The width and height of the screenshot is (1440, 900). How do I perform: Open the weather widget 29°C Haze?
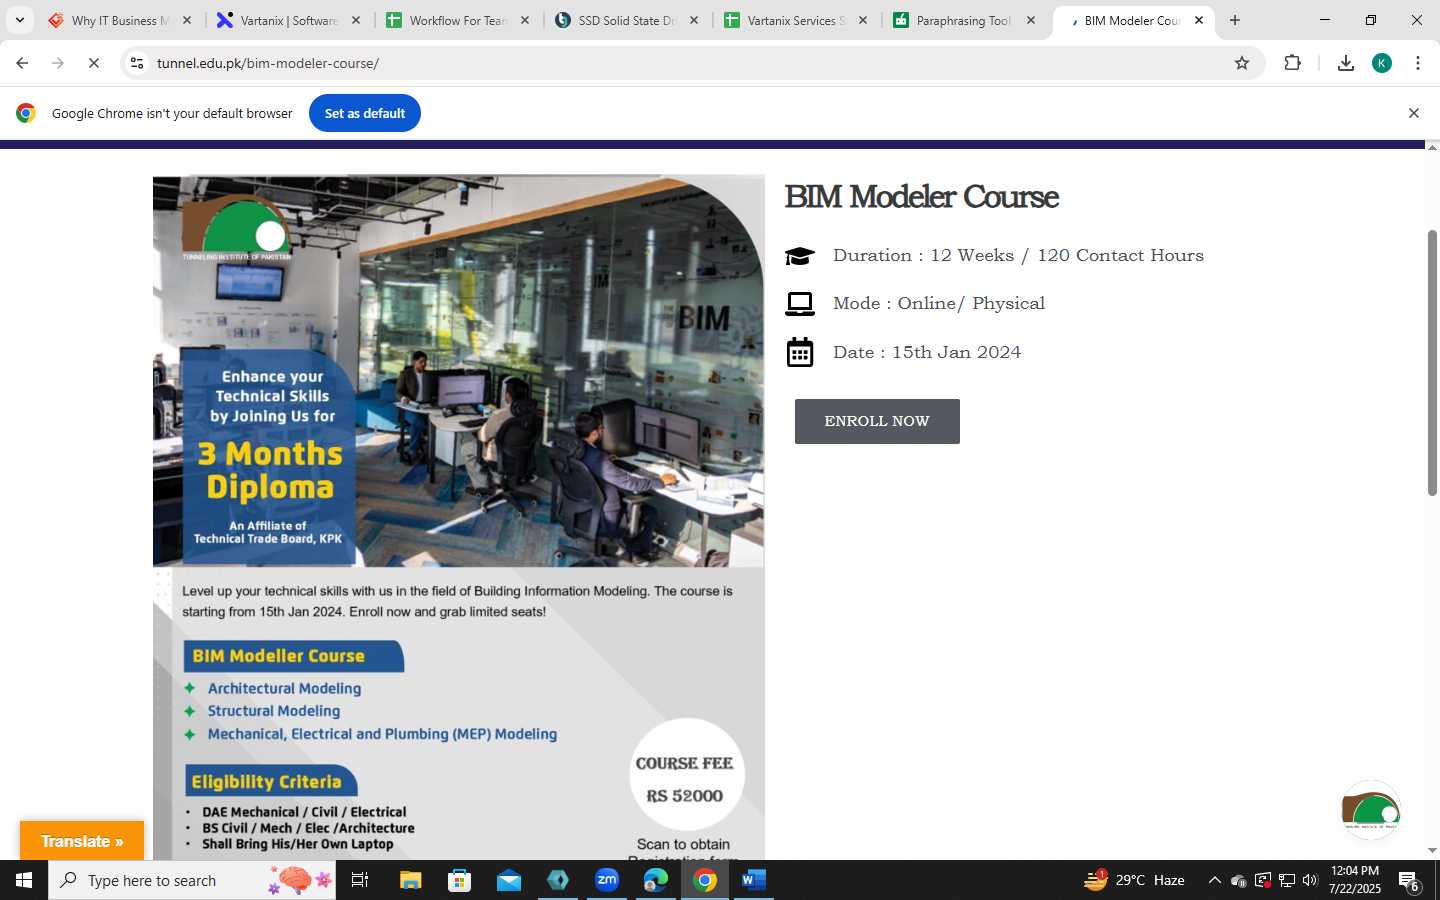pos(1135,880)
